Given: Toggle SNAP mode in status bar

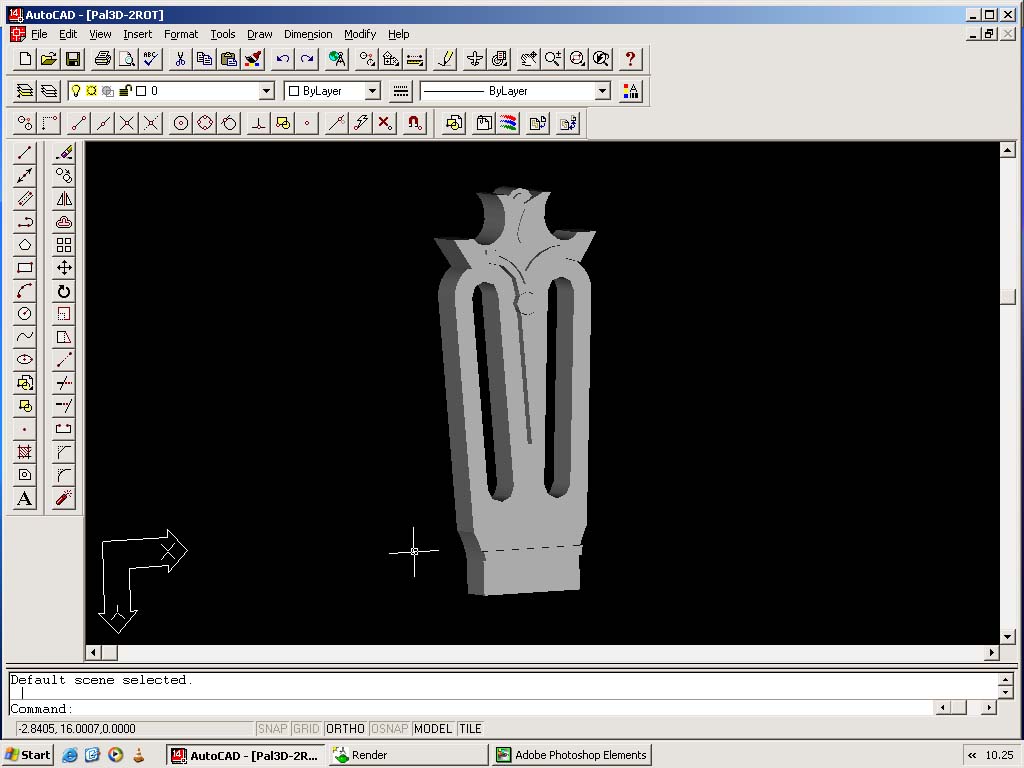Looking at the screenshot, I should click(x=272, y=729).
